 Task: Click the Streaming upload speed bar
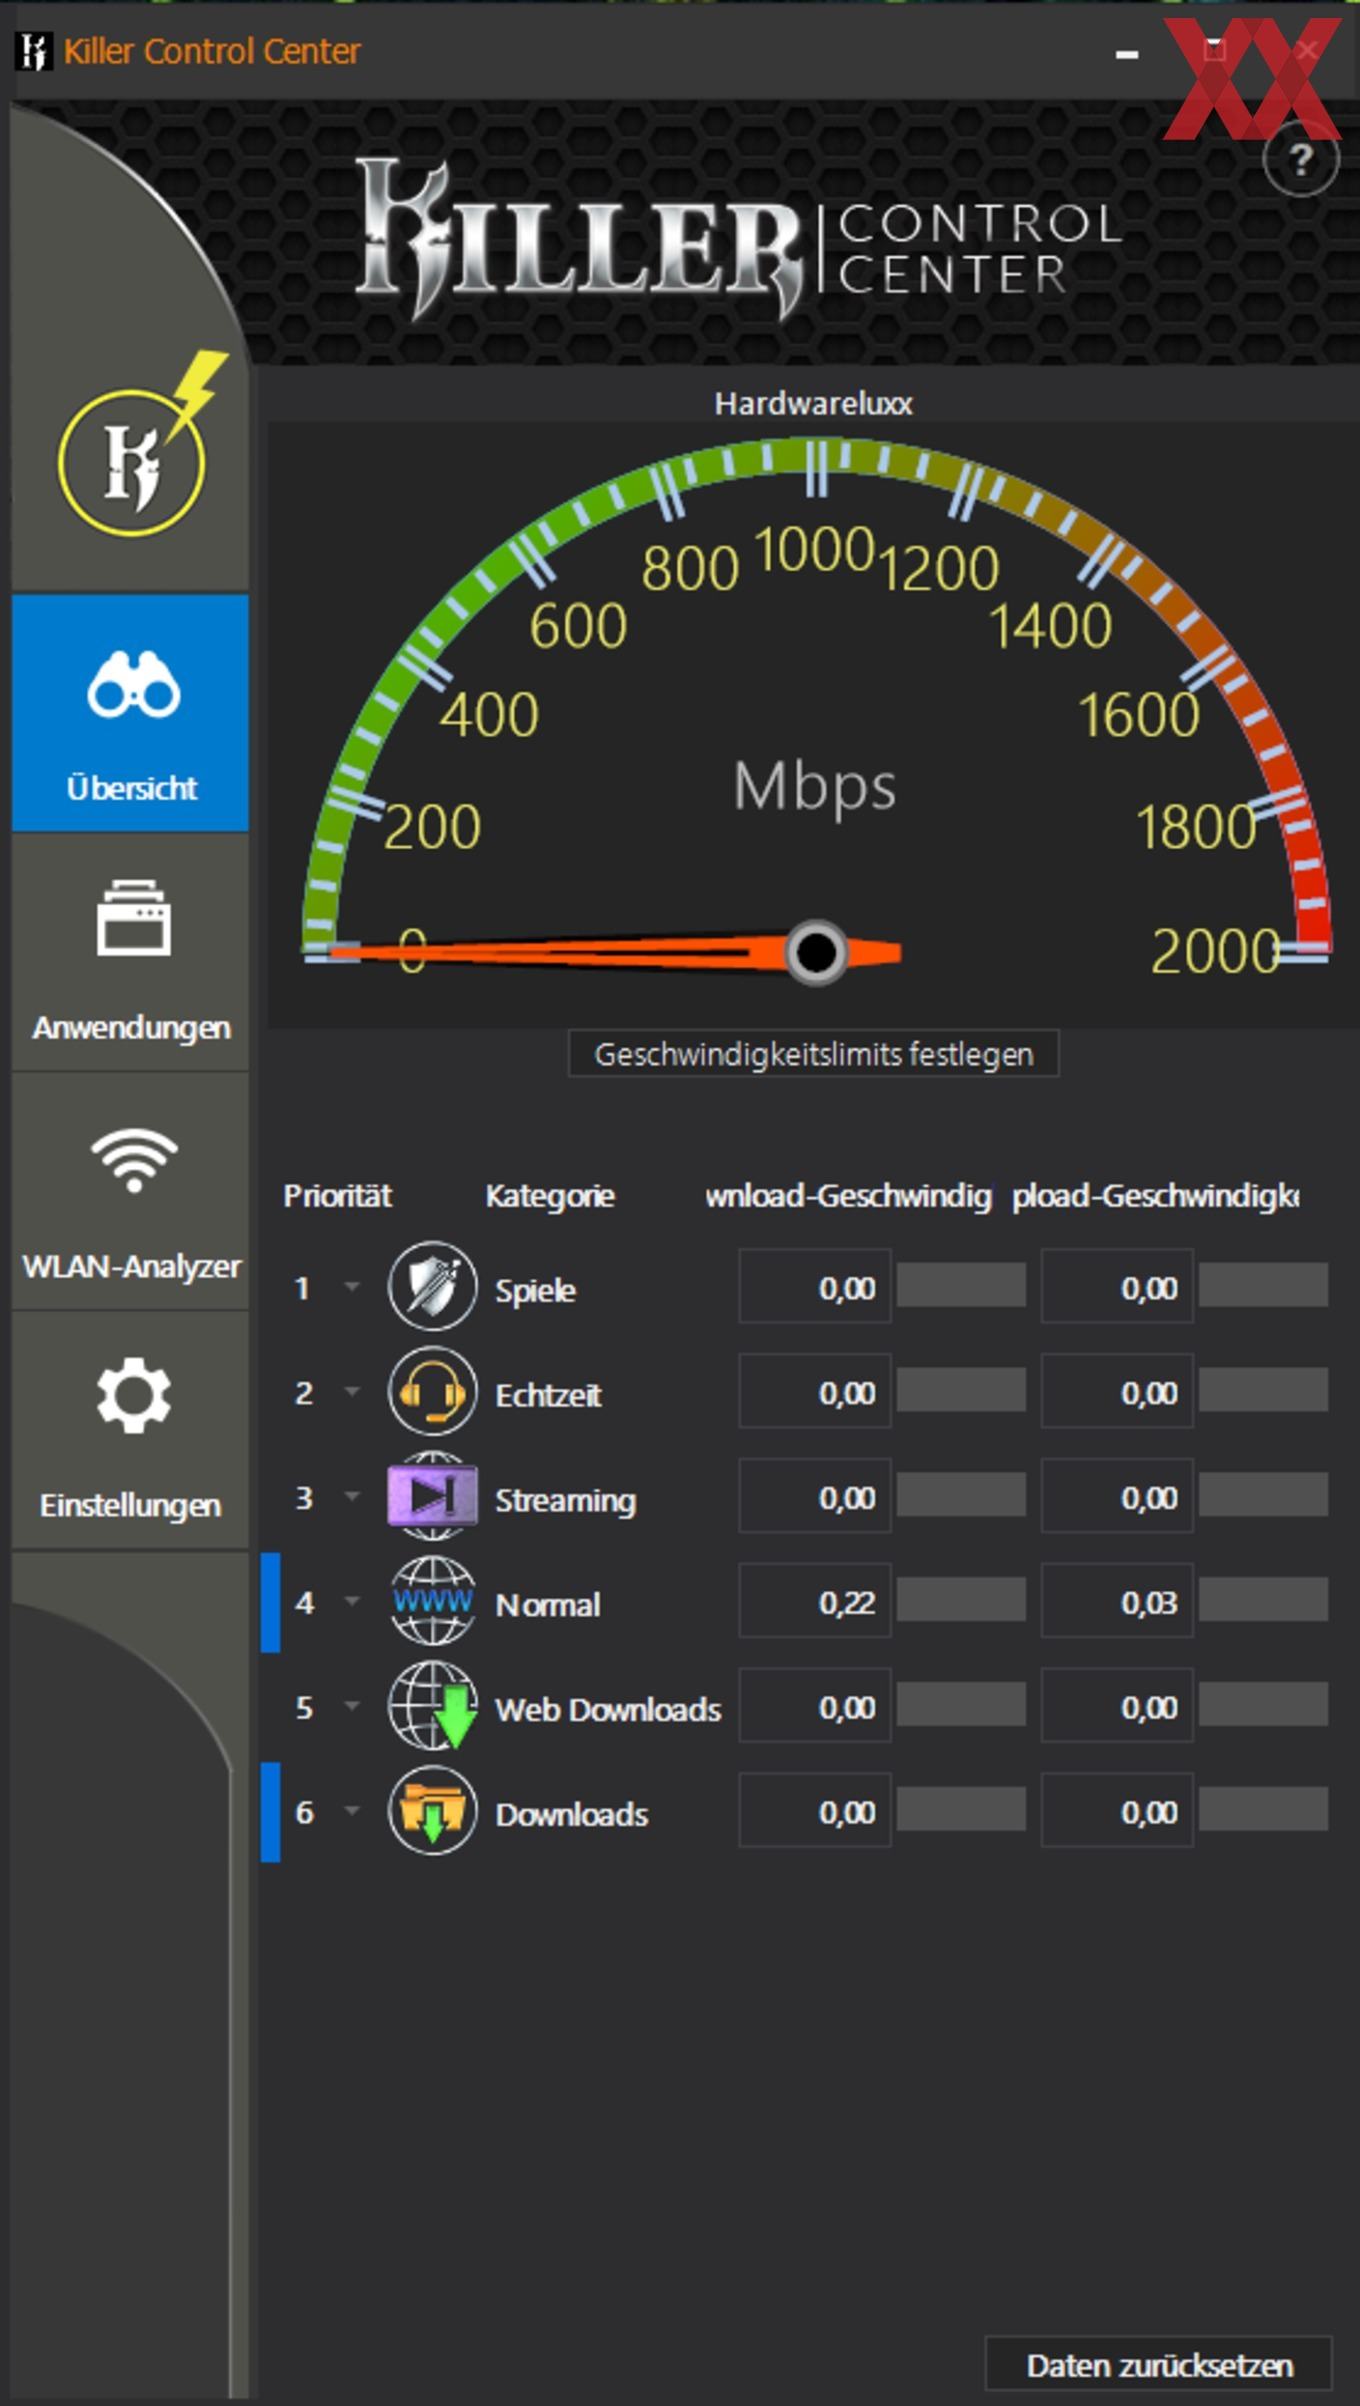click(x=1264, y=1495)
